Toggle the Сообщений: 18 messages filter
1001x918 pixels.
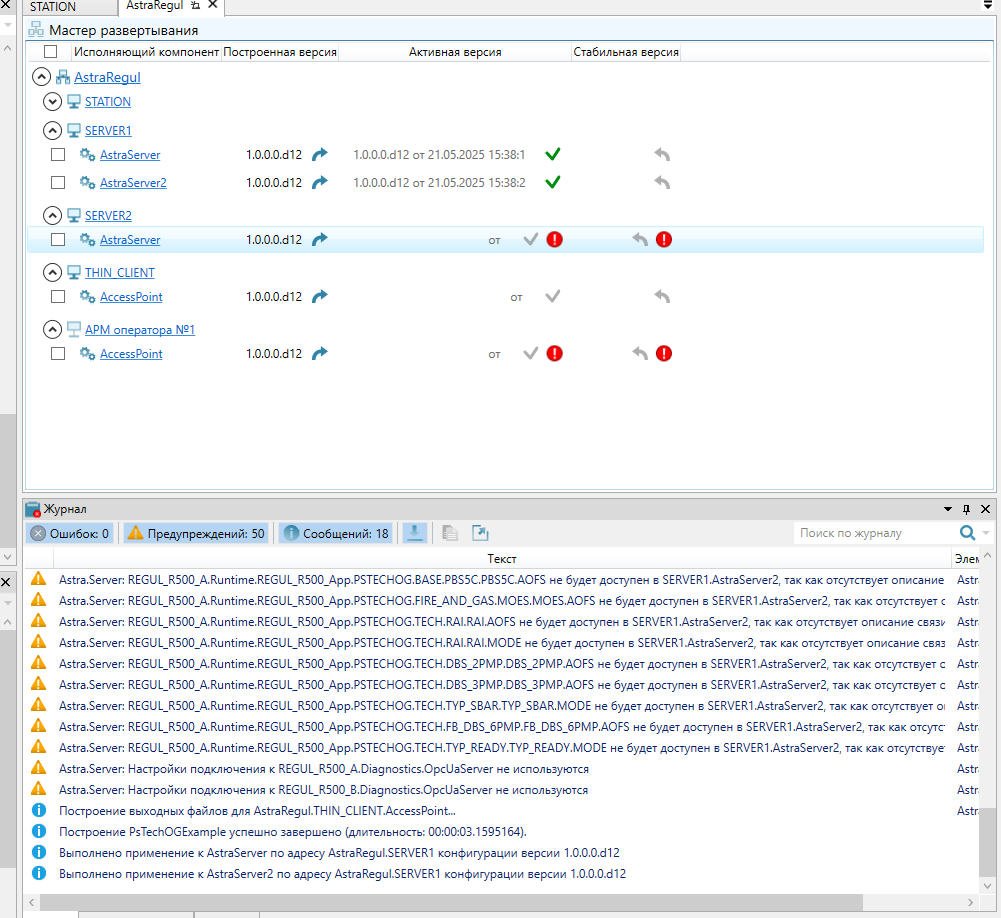point(336,533)
